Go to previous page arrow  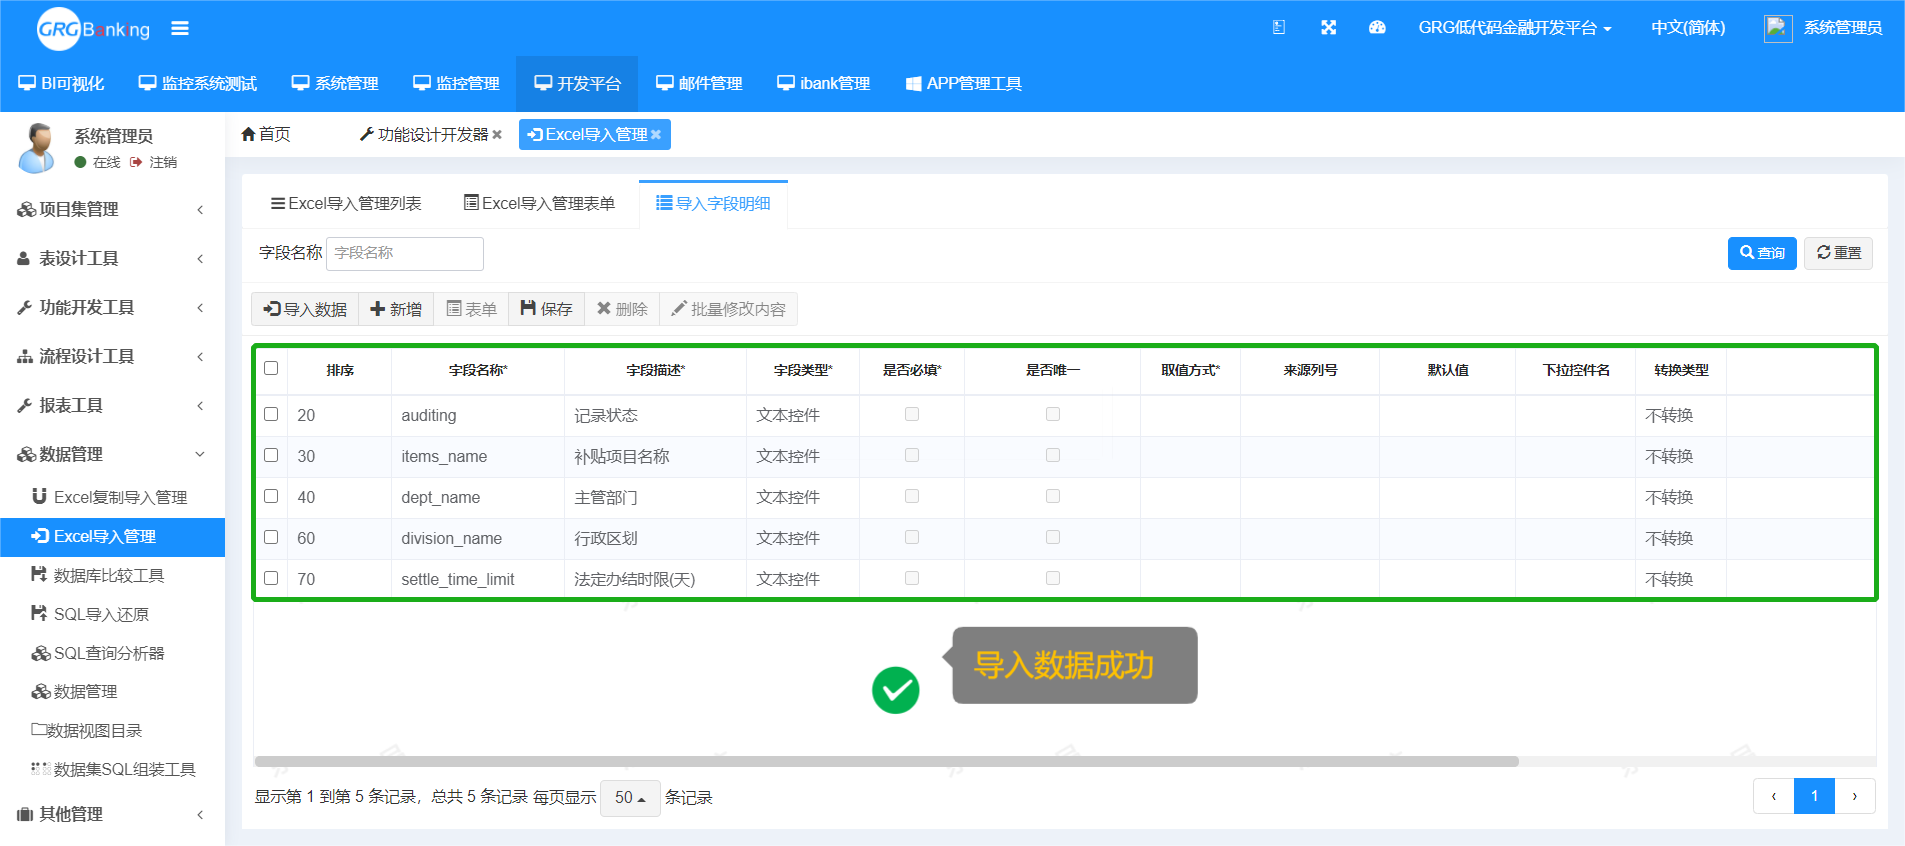coord(1774,796)
